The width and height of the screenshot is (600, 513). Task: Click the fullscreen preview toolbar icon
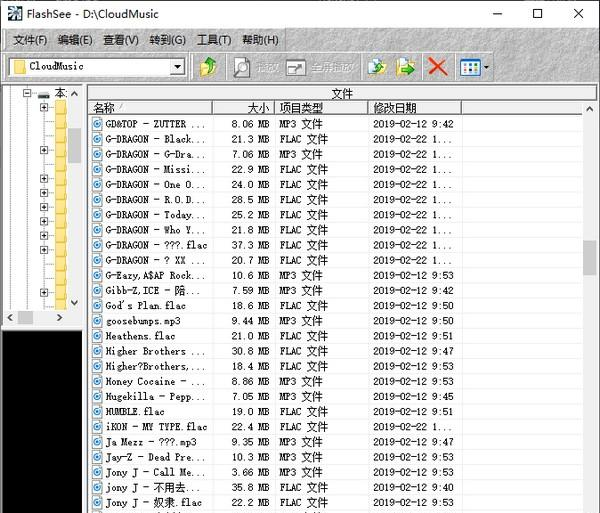pos(296,68)
